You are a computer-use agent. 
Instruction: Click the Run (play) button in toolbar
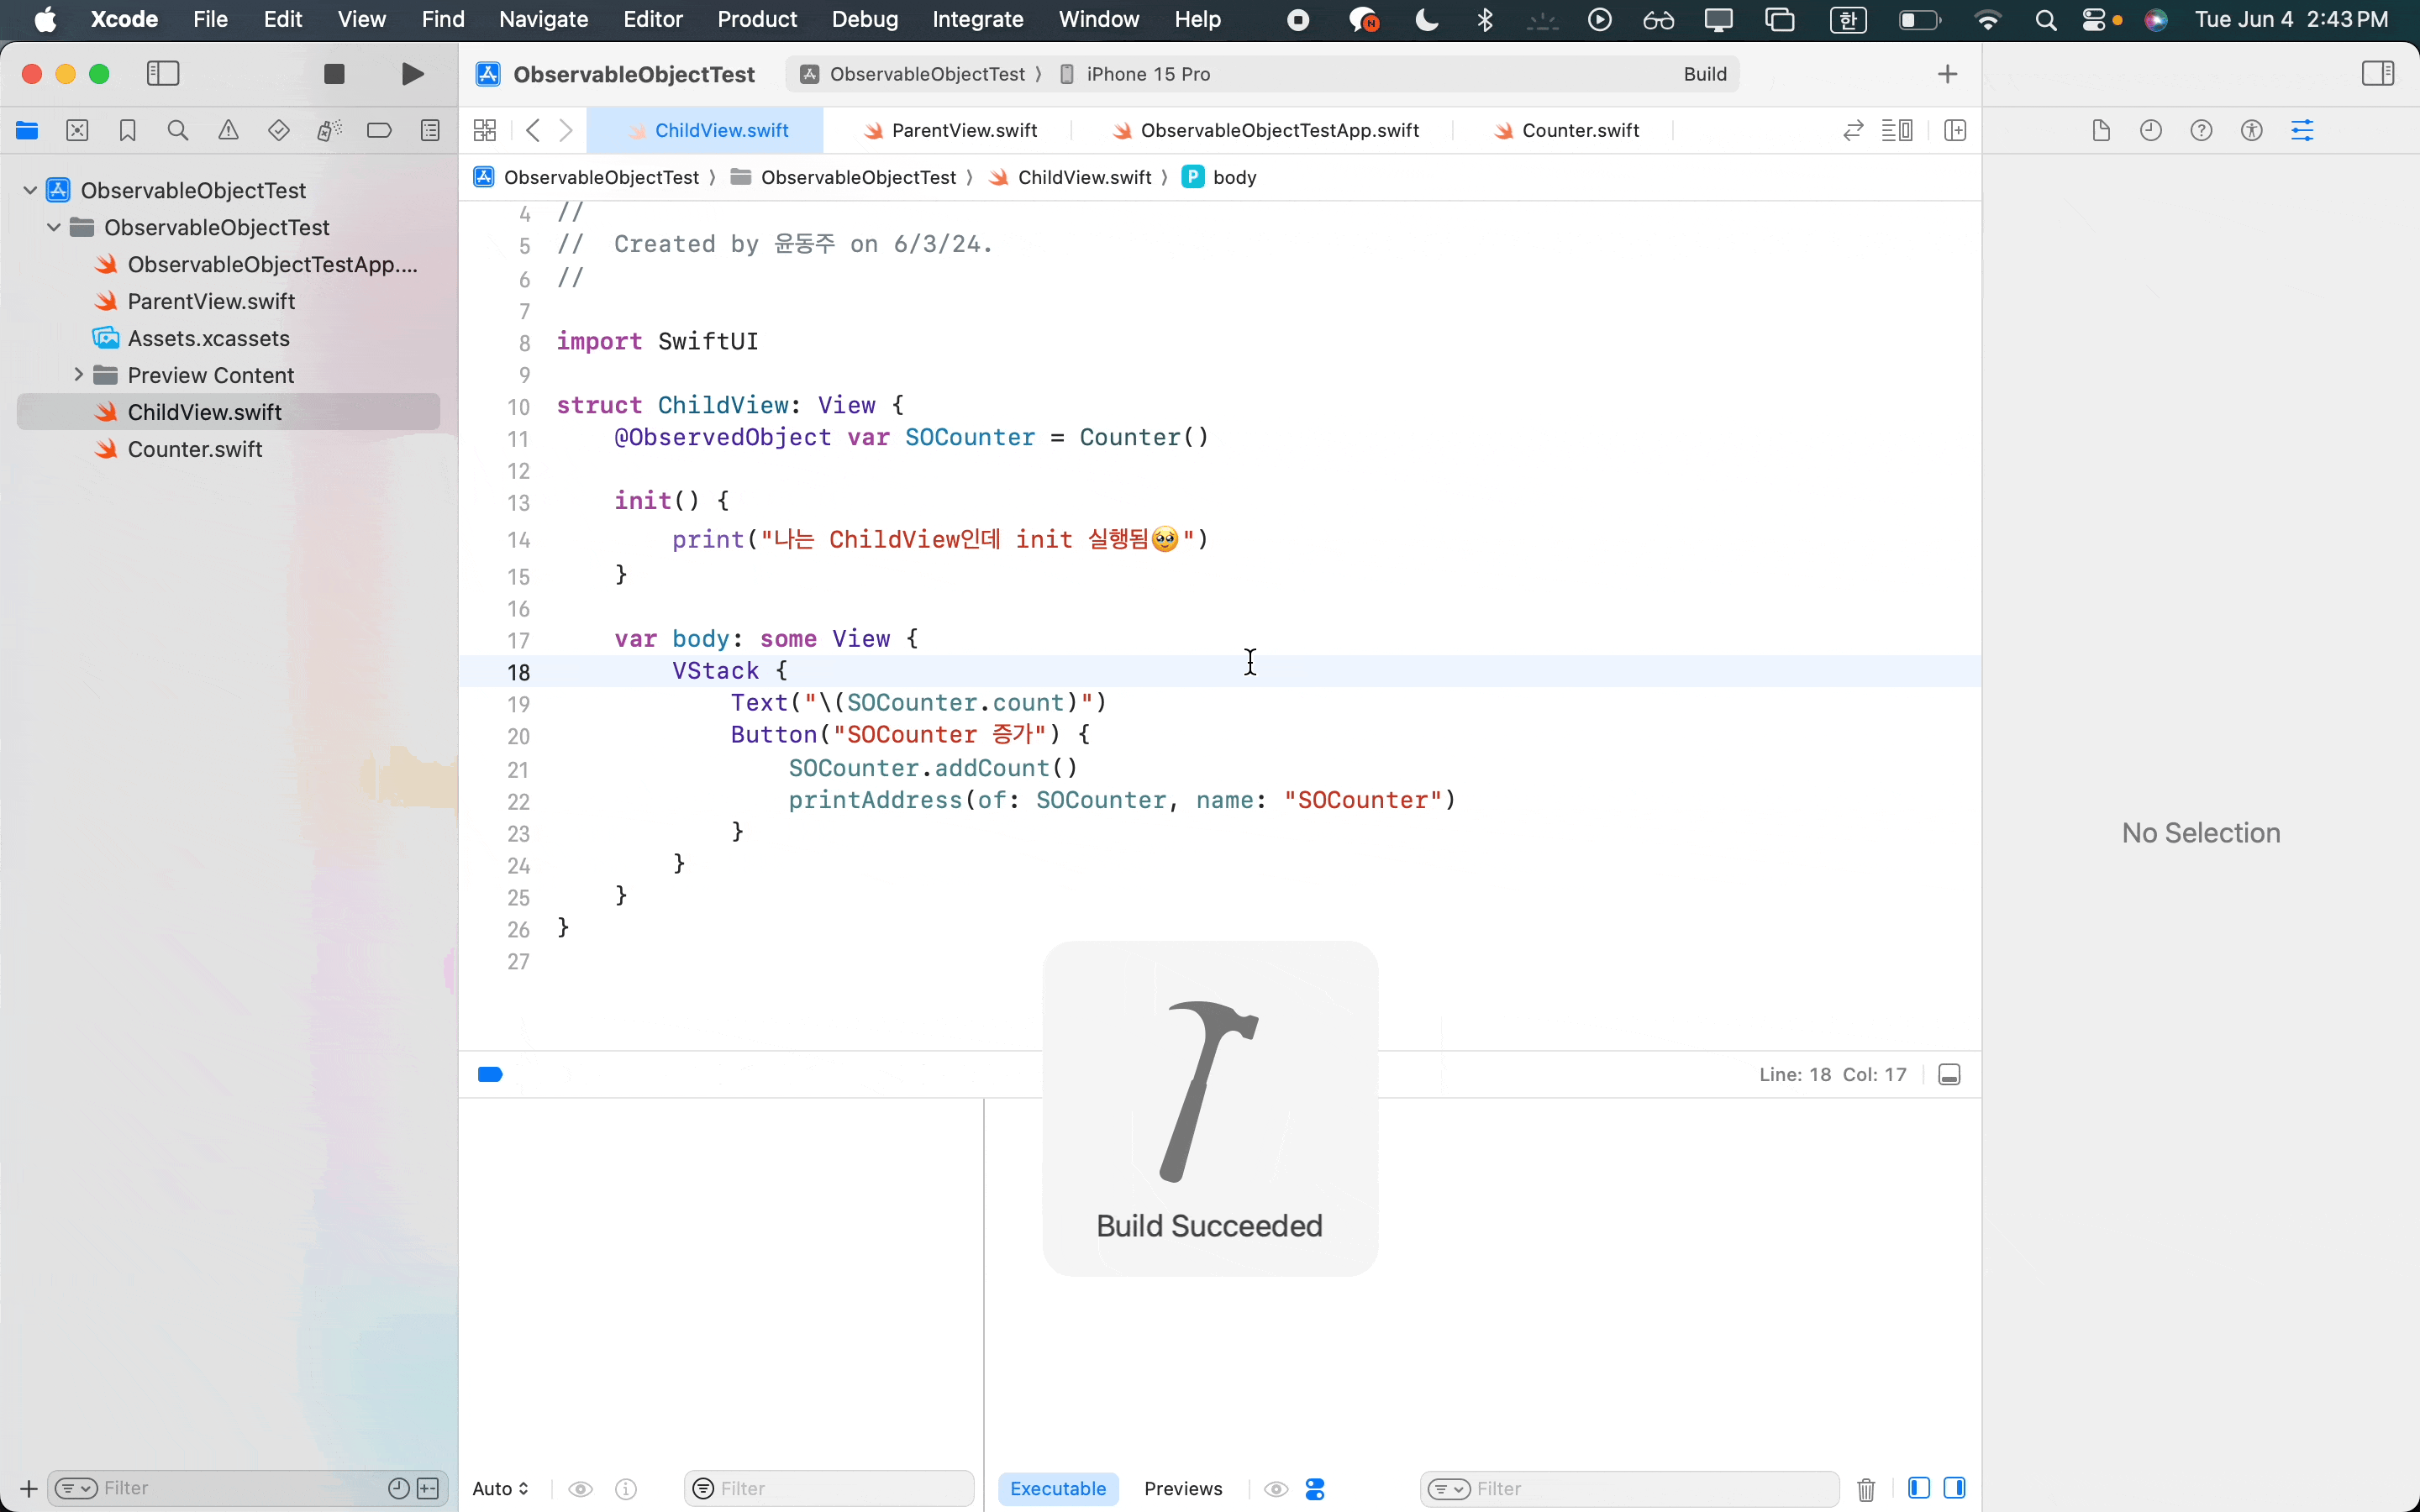[412, 74]
